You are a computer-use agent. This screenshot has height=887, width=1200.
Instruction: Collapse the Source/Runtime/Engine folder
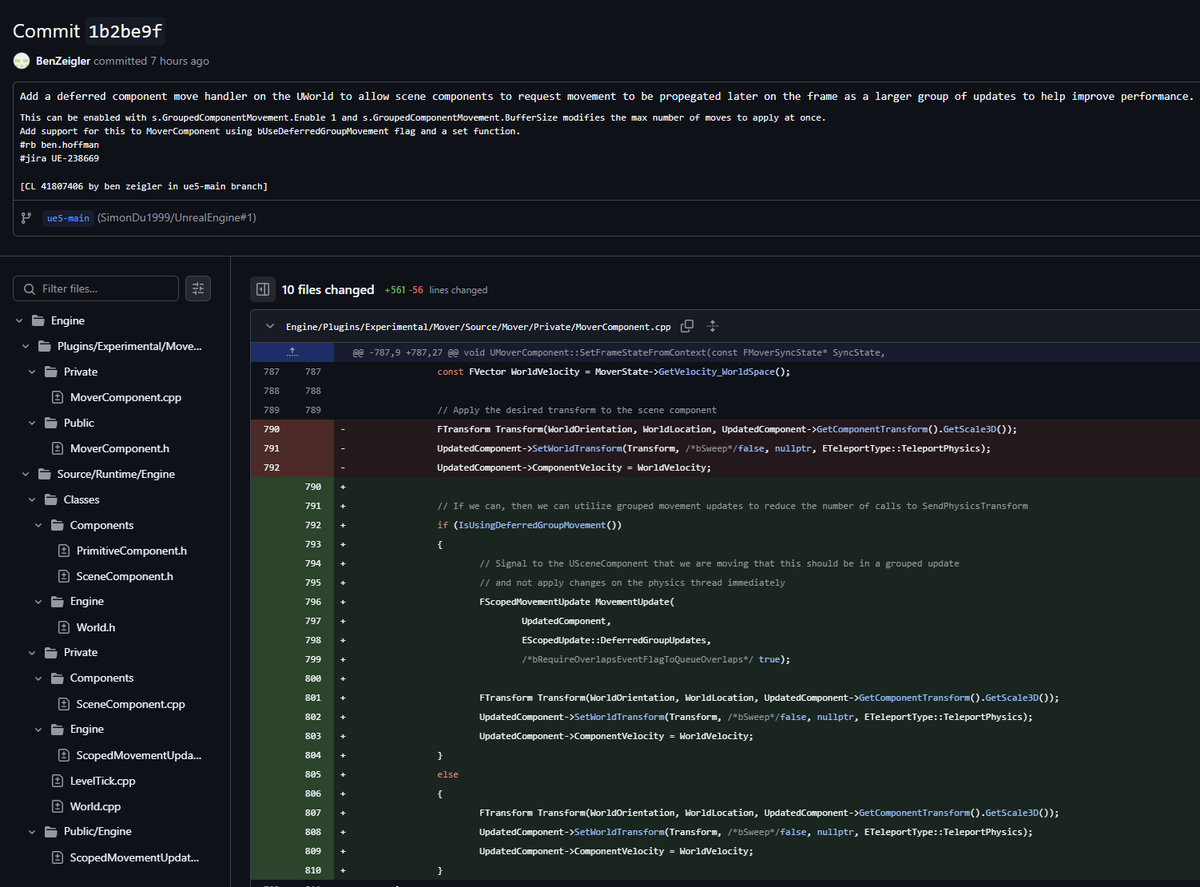click(x=26, y=474)
